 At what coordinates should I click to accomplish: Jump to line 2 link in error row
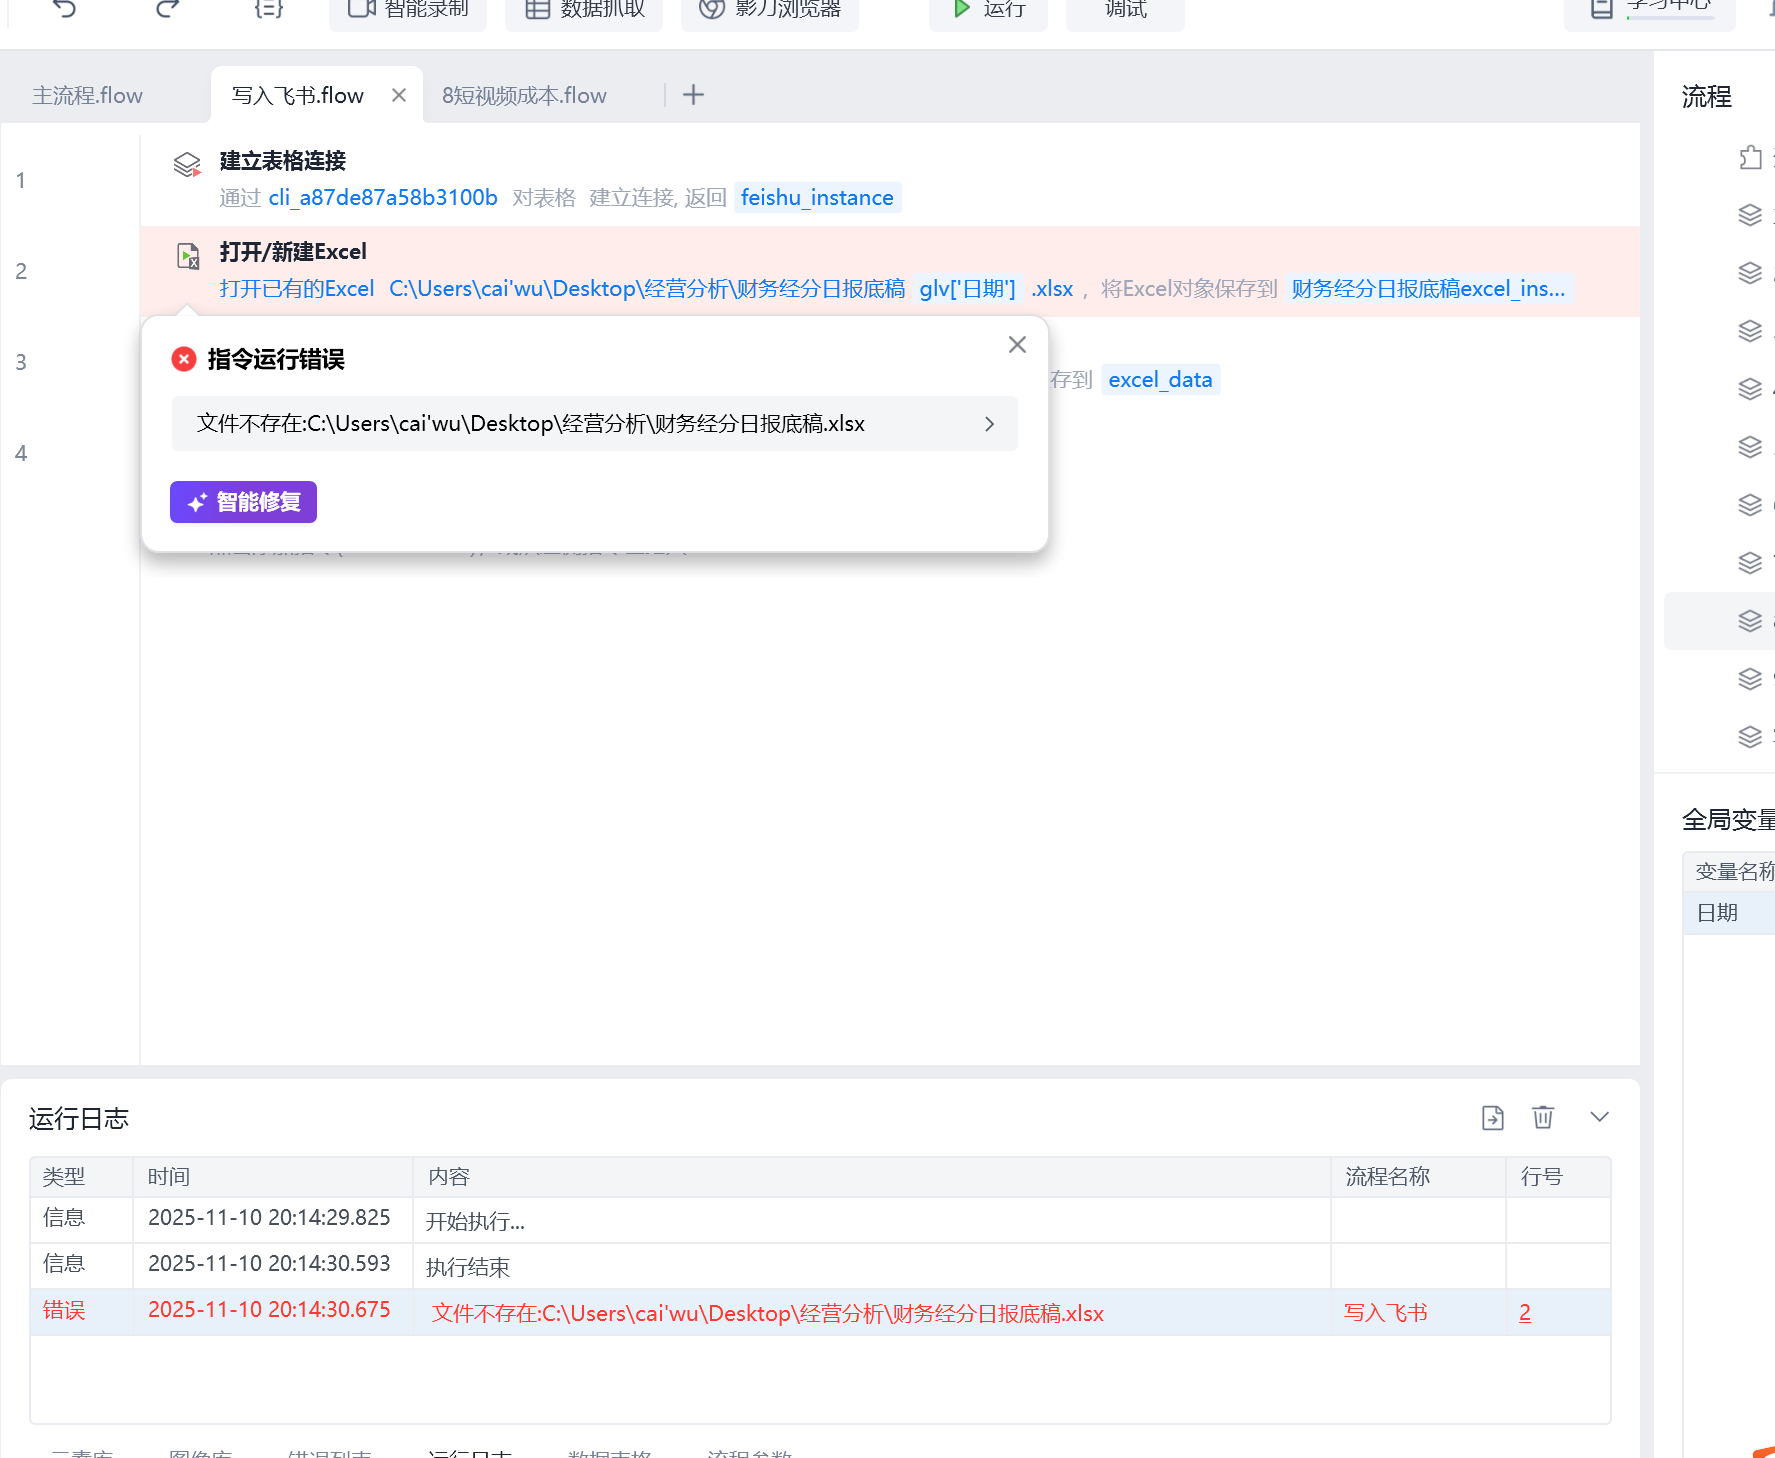click(1525, 1313)
